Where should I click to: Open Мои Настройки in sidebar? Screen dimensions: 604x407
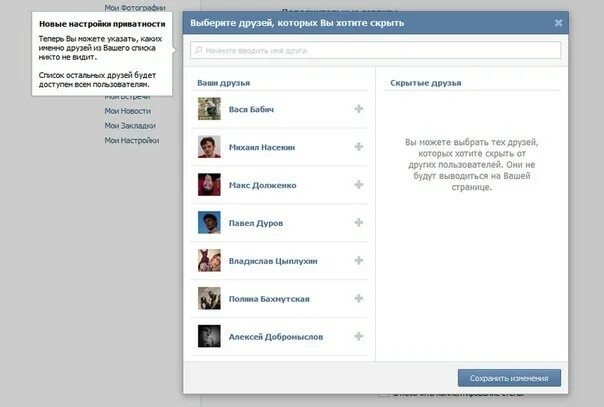pos(132,140)
